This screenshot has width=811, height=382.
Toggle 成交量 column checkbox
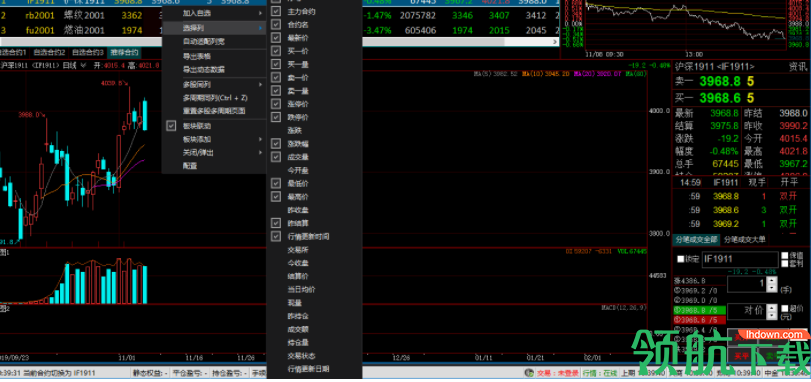[x=276, y=157]
